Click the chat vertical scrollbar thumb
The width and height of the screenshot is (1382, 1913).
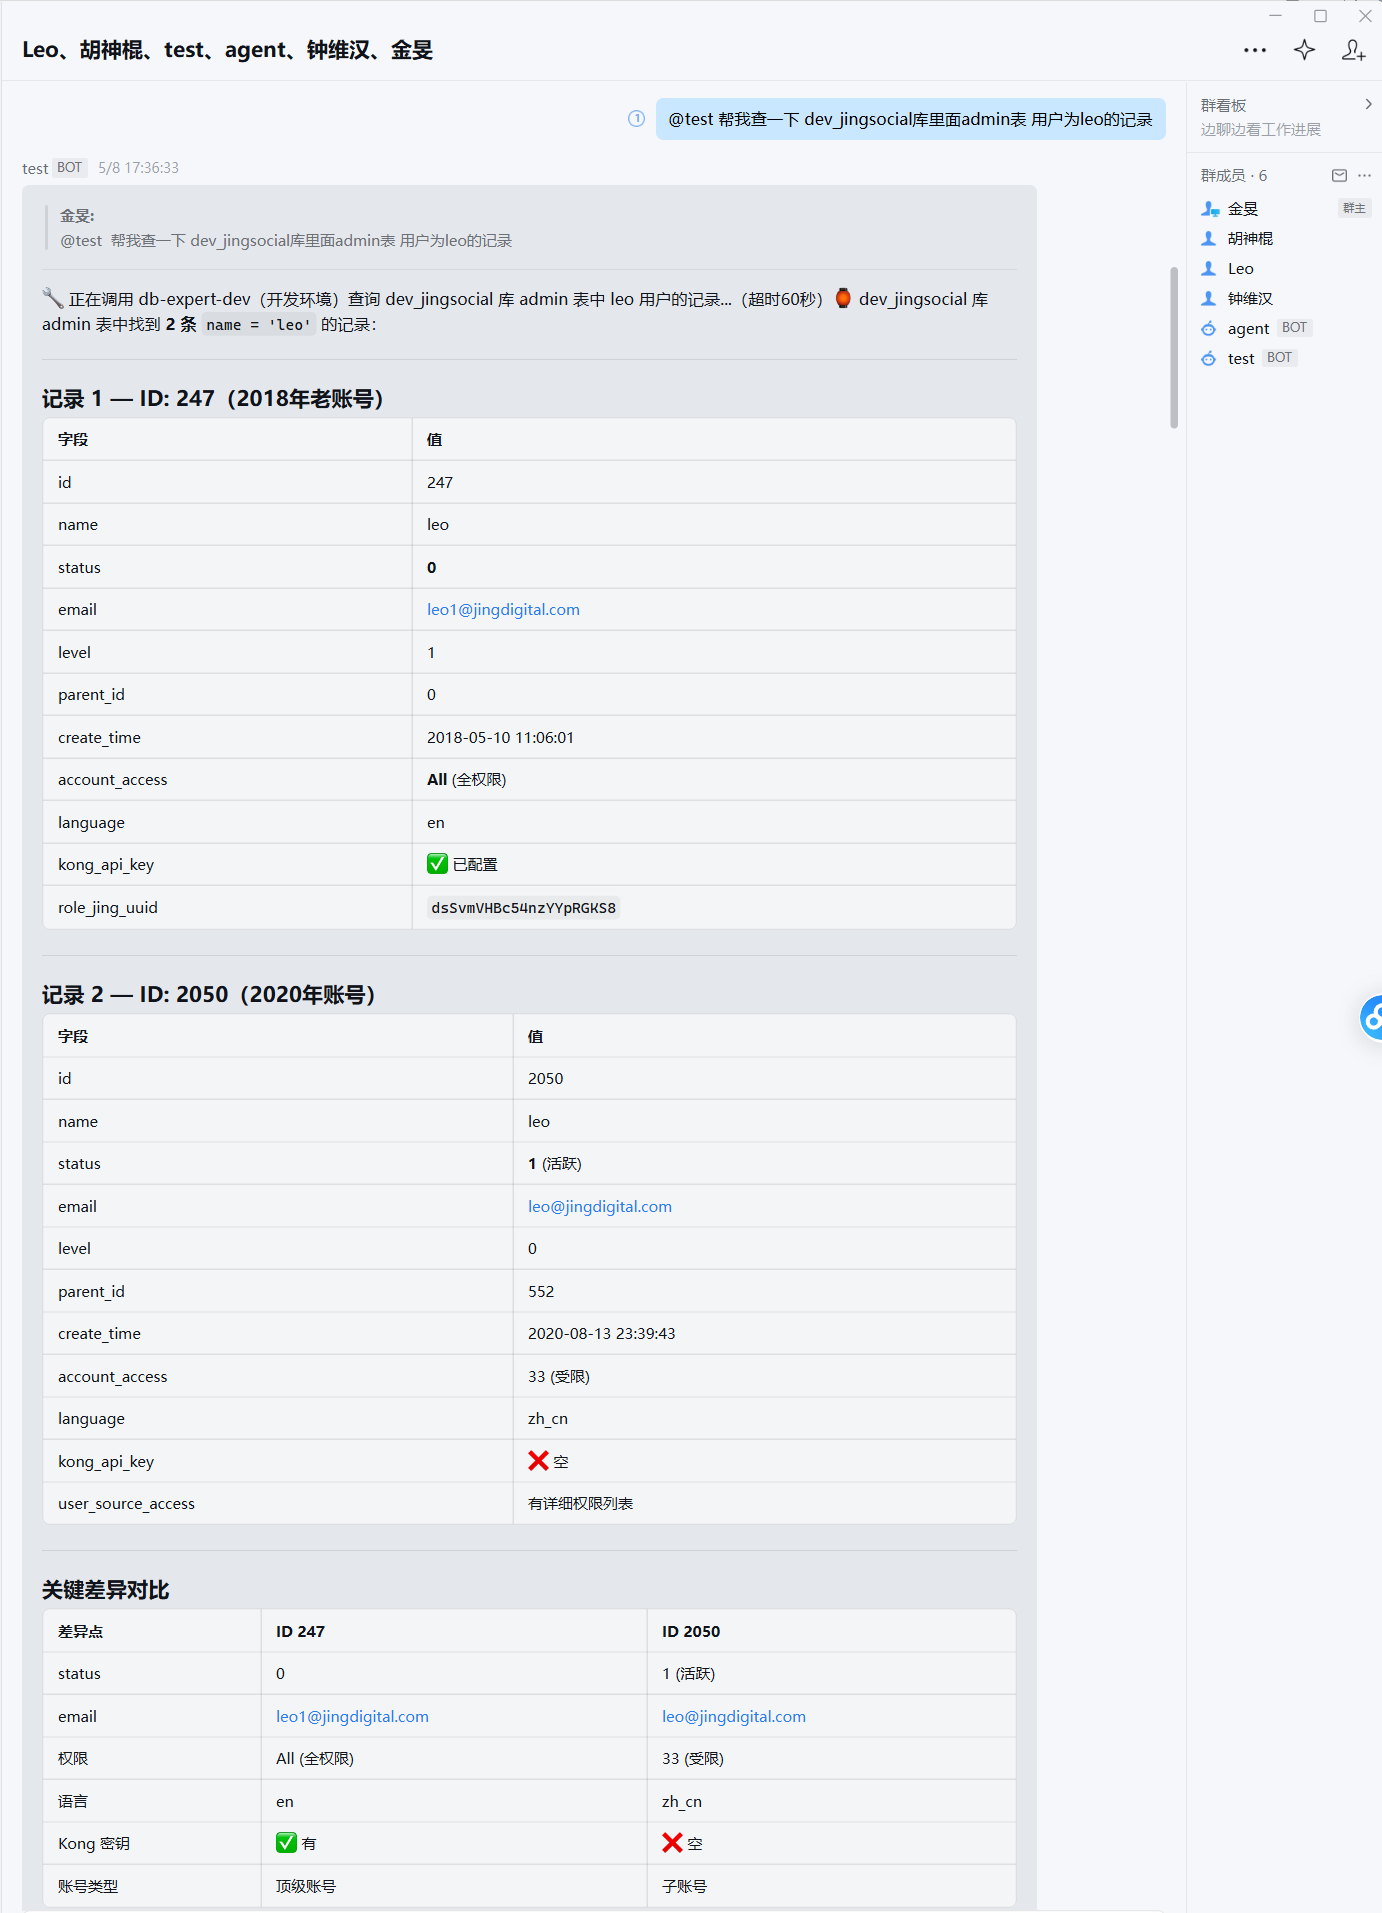pos(1174,347)
